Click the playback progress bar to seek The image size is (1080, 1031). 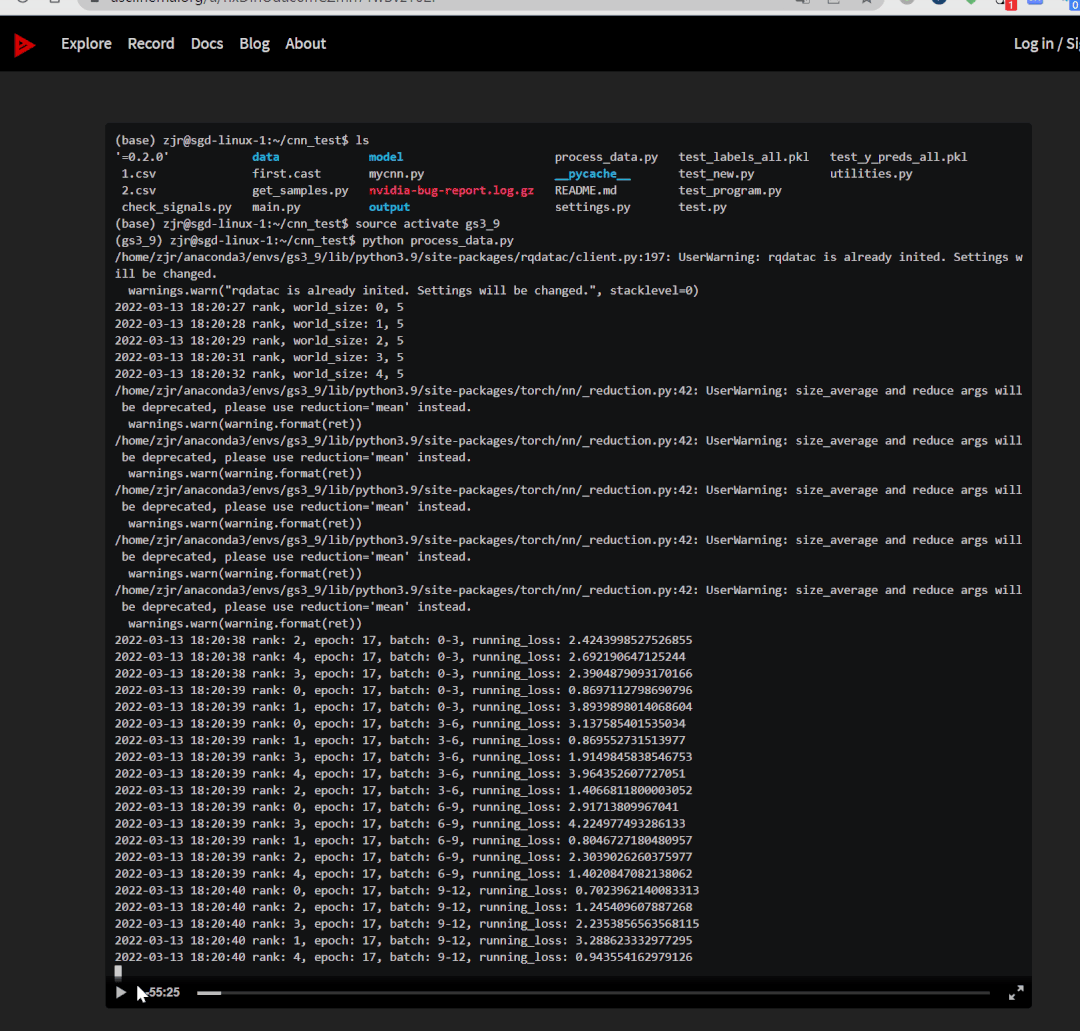(x=600, y=992)
